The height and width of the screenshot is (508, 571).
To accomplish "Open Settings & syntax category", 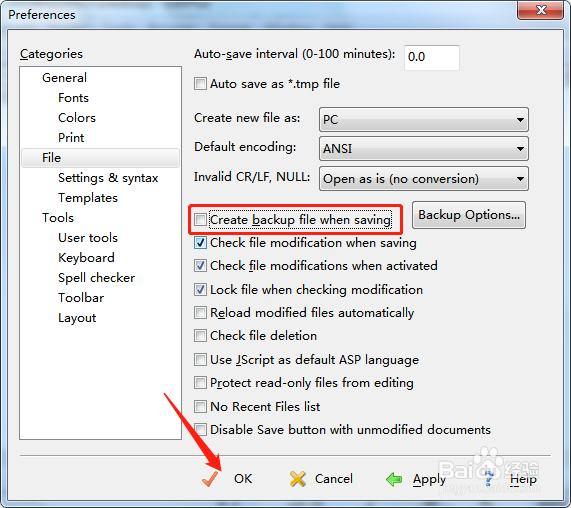I will [x=108, y=178].
